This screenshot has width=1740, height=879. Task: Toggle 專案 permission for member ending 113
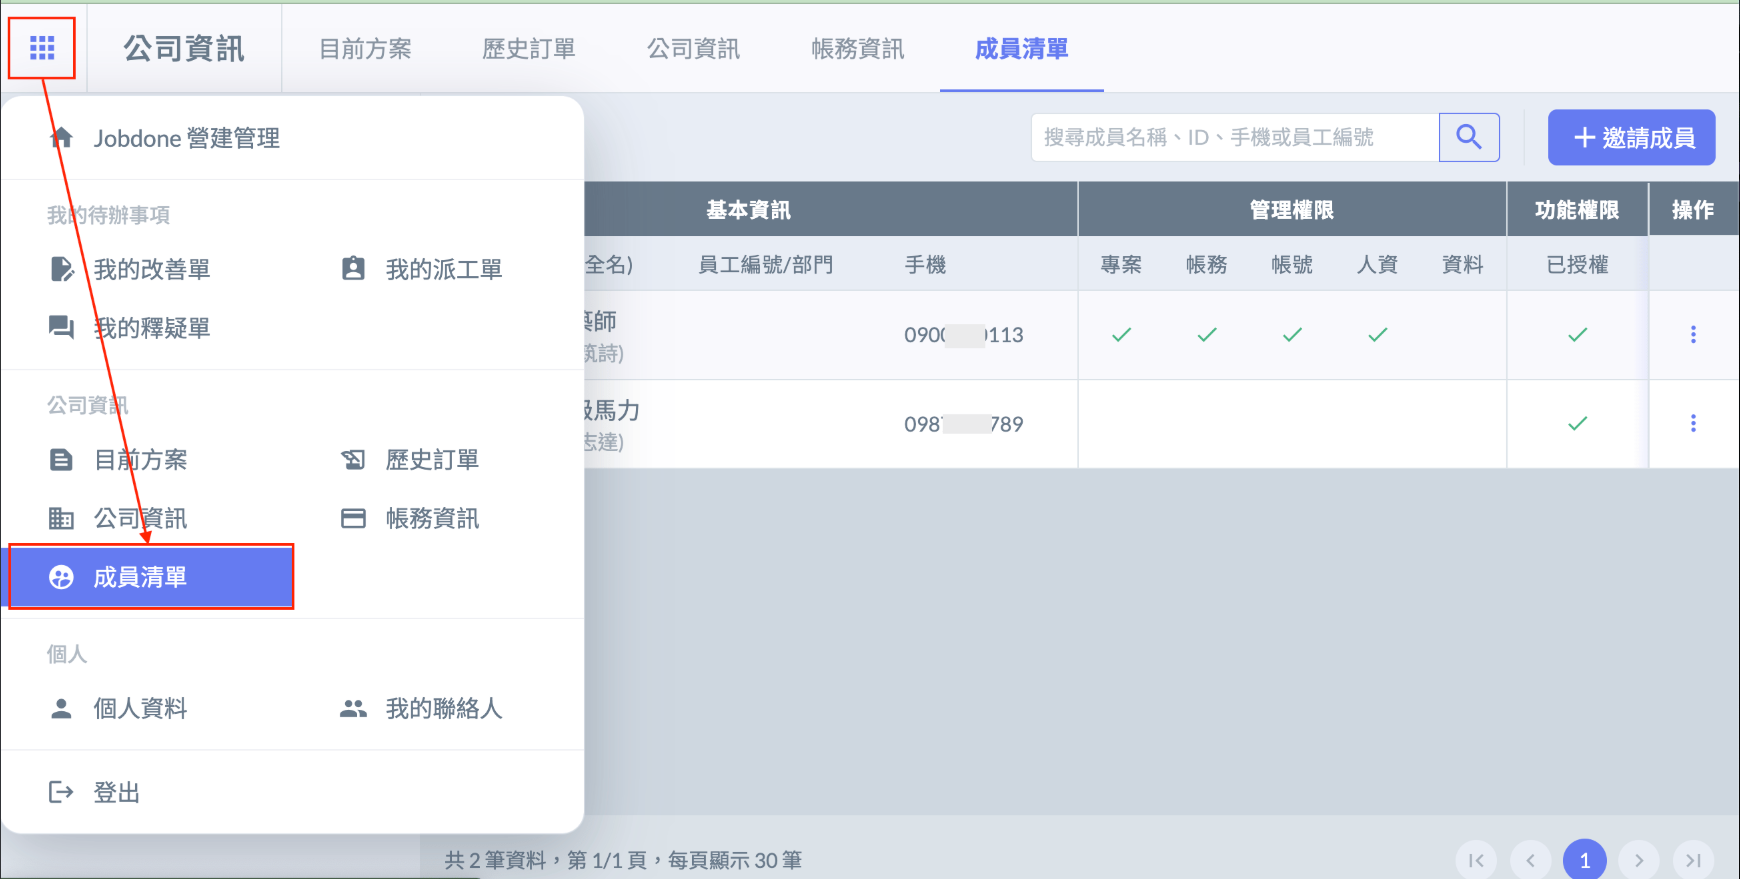(1121, 335)
